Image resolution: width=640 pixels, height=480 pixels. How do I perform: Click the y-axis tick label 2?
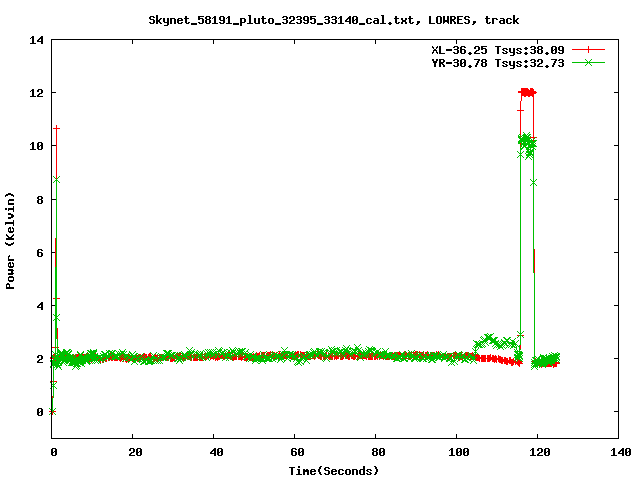(x=40, y=359)
